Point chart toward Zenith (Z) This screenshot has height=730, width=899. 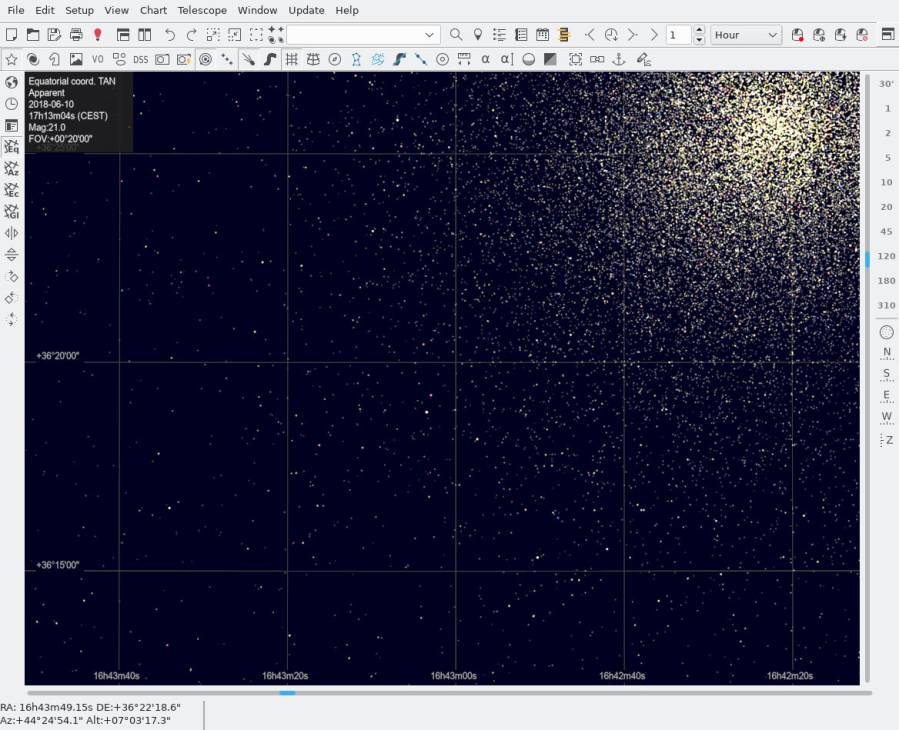coord(887,440)
